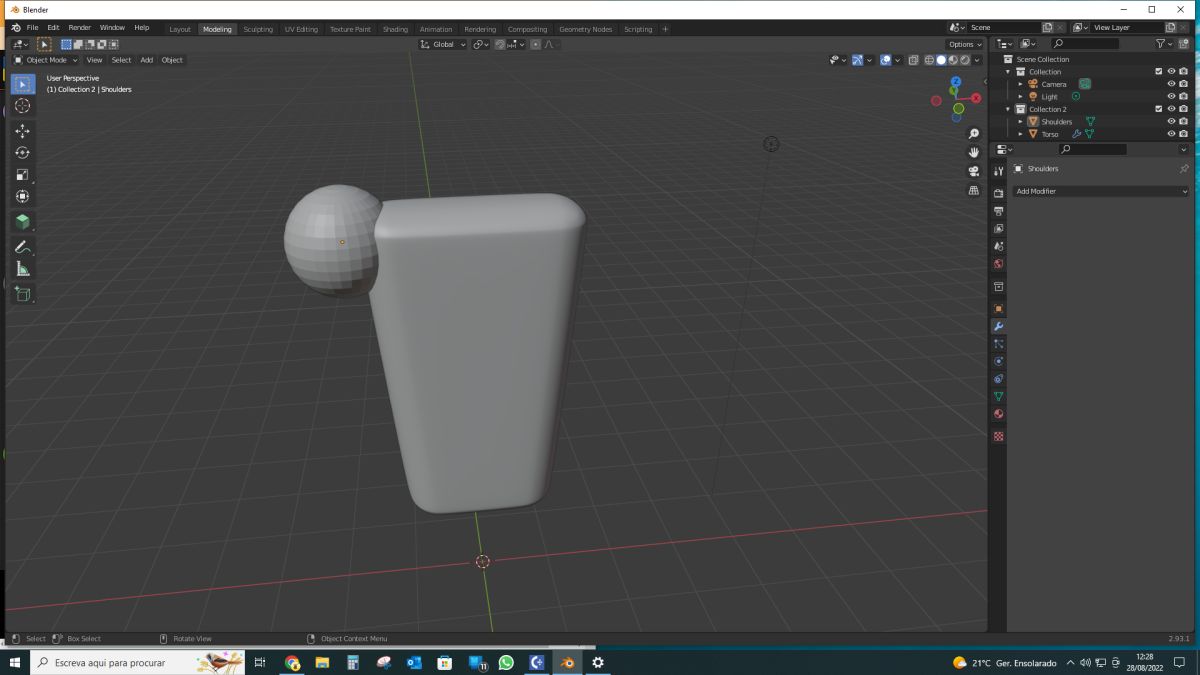Open the Tool properties tab

click(x=998, y=171)
